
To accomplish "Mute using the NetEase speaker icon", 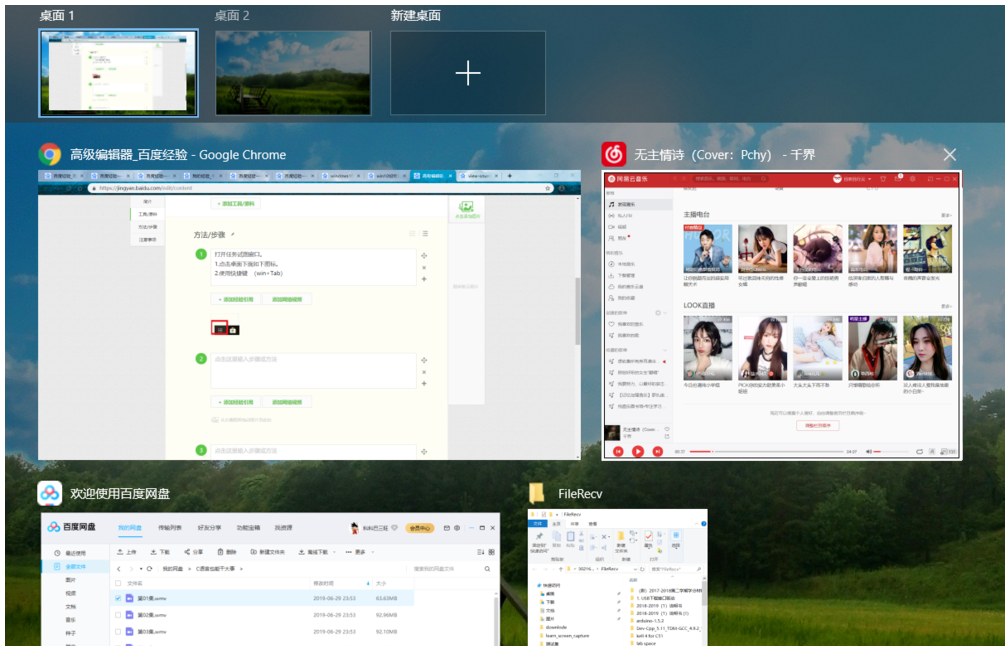I will (869, 452).
